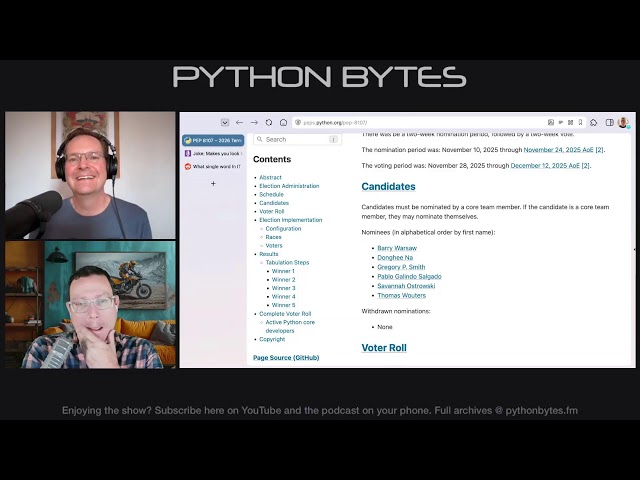Open the Configuration sub-item in contents

pyautogui.click(x=283, y=229)
